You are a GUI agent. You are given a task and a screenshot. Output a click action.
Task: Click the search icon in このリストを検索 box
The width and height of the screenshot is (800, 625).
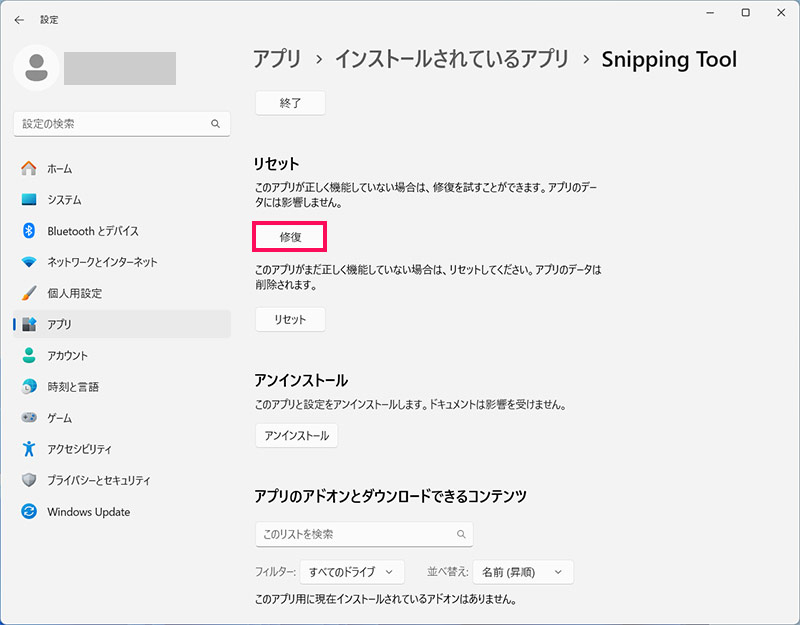tap(461, 534)
